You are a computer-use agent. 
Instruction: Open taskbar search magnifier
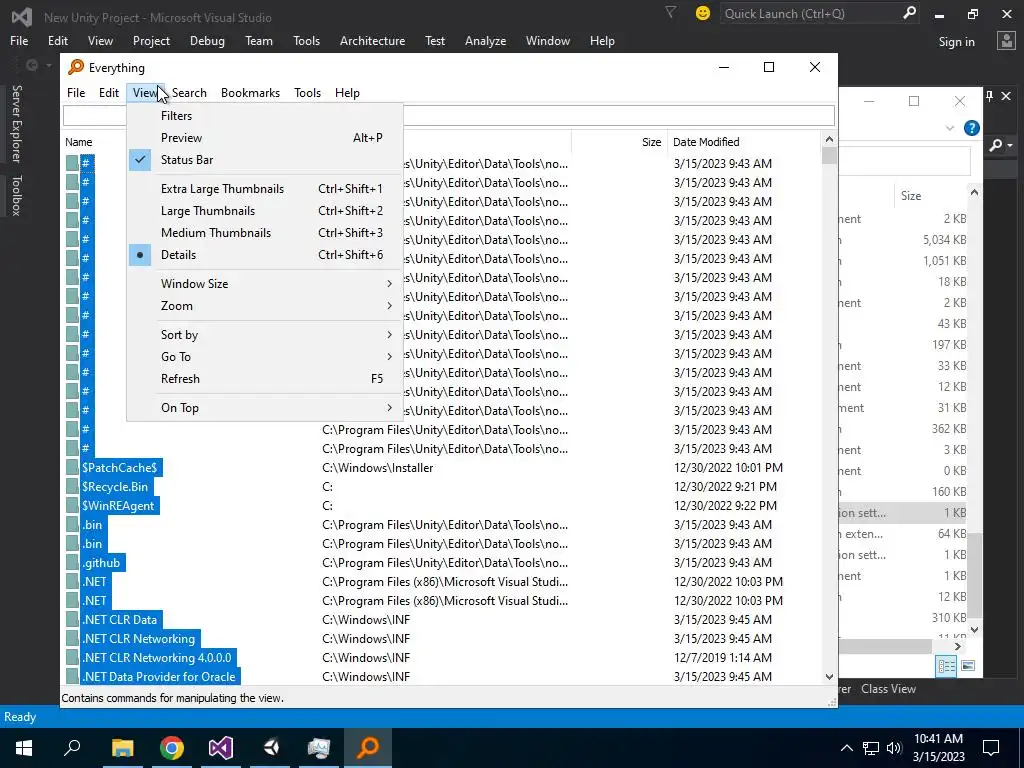[72, 747]
